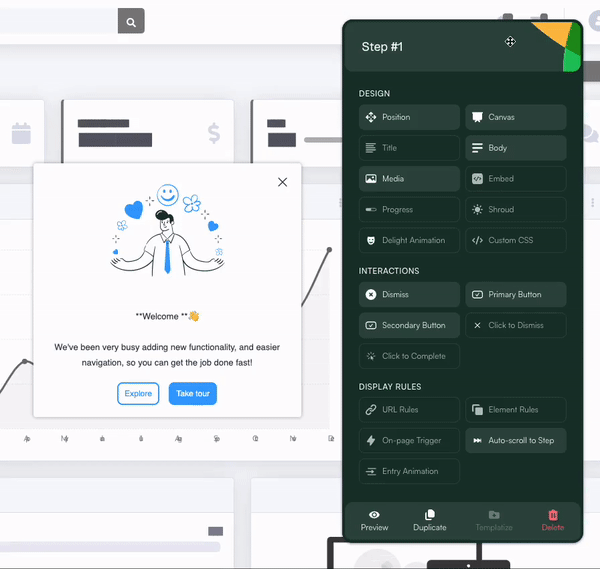Image resolution: width=600 pixels, height=569 pixels.
Task: Open the Primary Button settings
Action: tap(515, 295)
